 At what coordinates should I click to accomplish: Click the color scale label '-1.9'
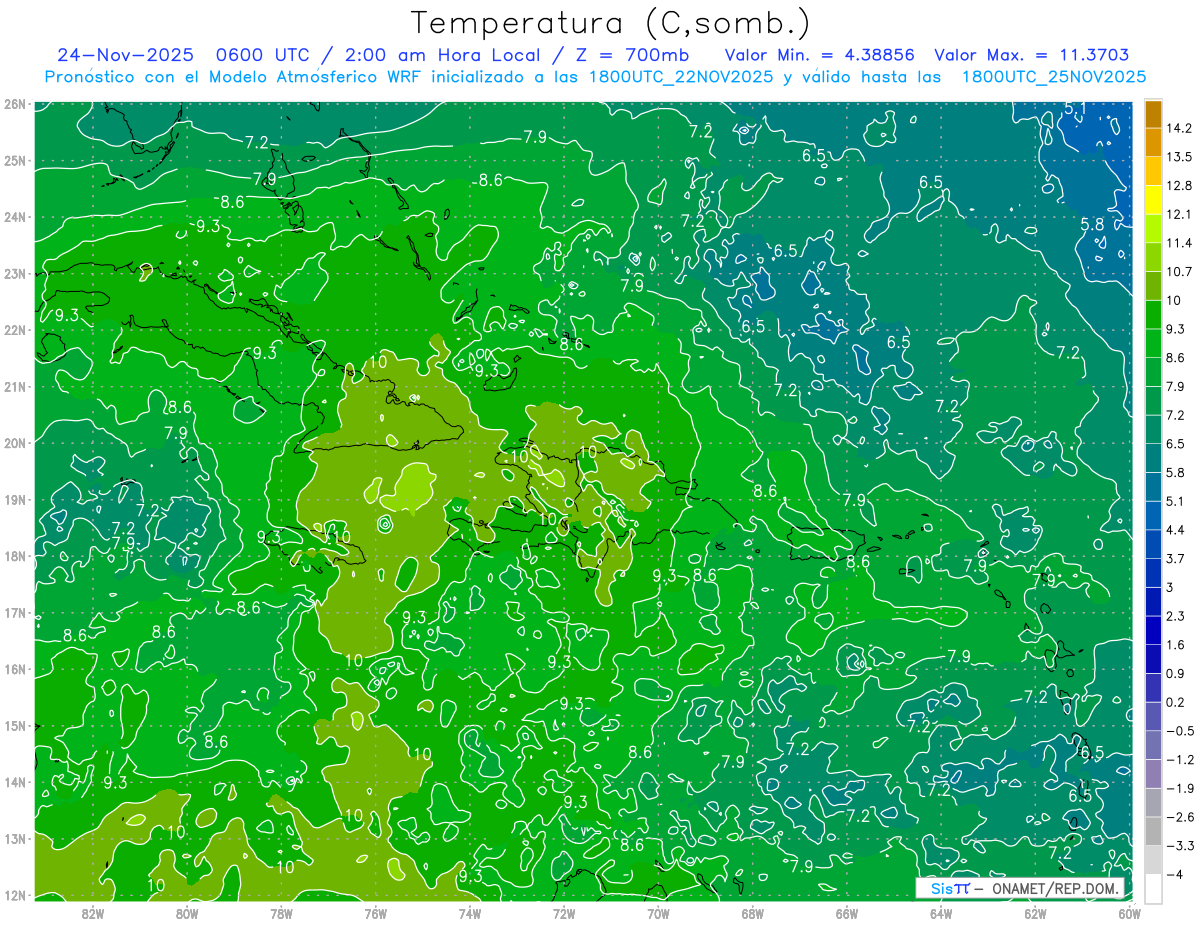[1180, 788]
